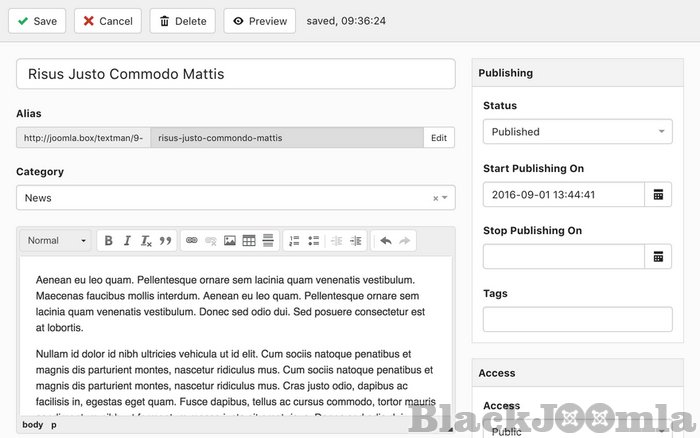Insert a bulleted list
Viewport: 700px width, 438px height.
(313, 241)
